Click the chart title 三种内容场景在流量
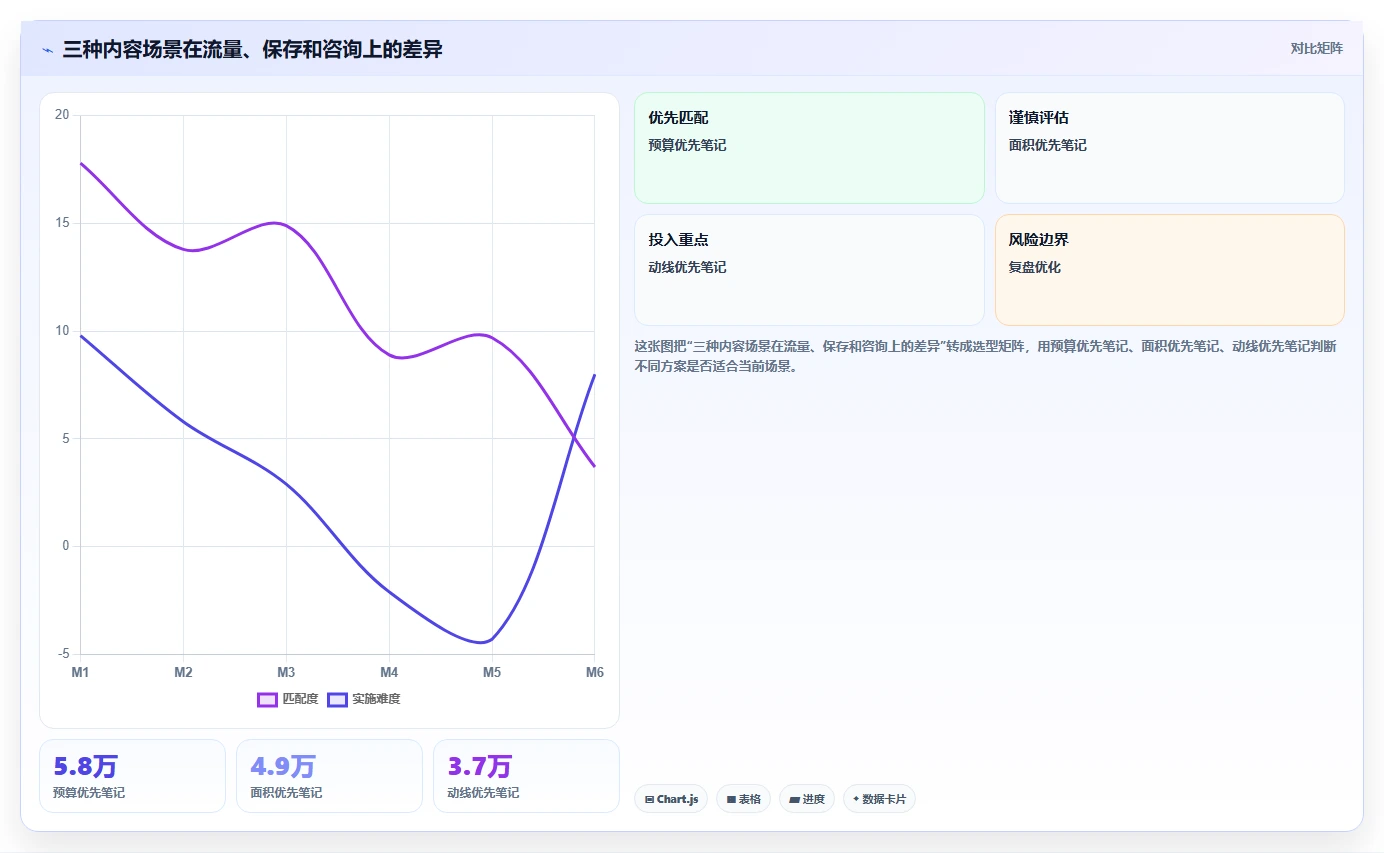This screenshot has width=1384, height=853. click(251, 49)
